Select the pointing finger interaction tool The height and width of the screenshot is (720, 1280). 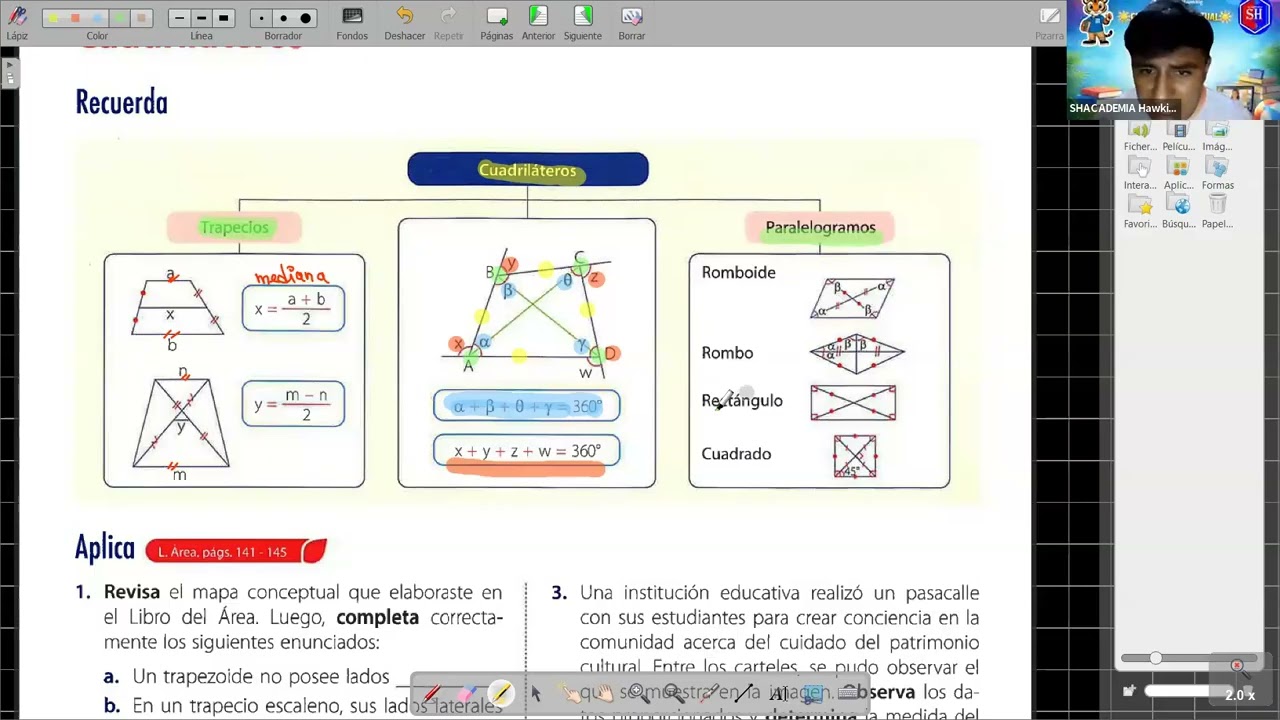(571, 693)
